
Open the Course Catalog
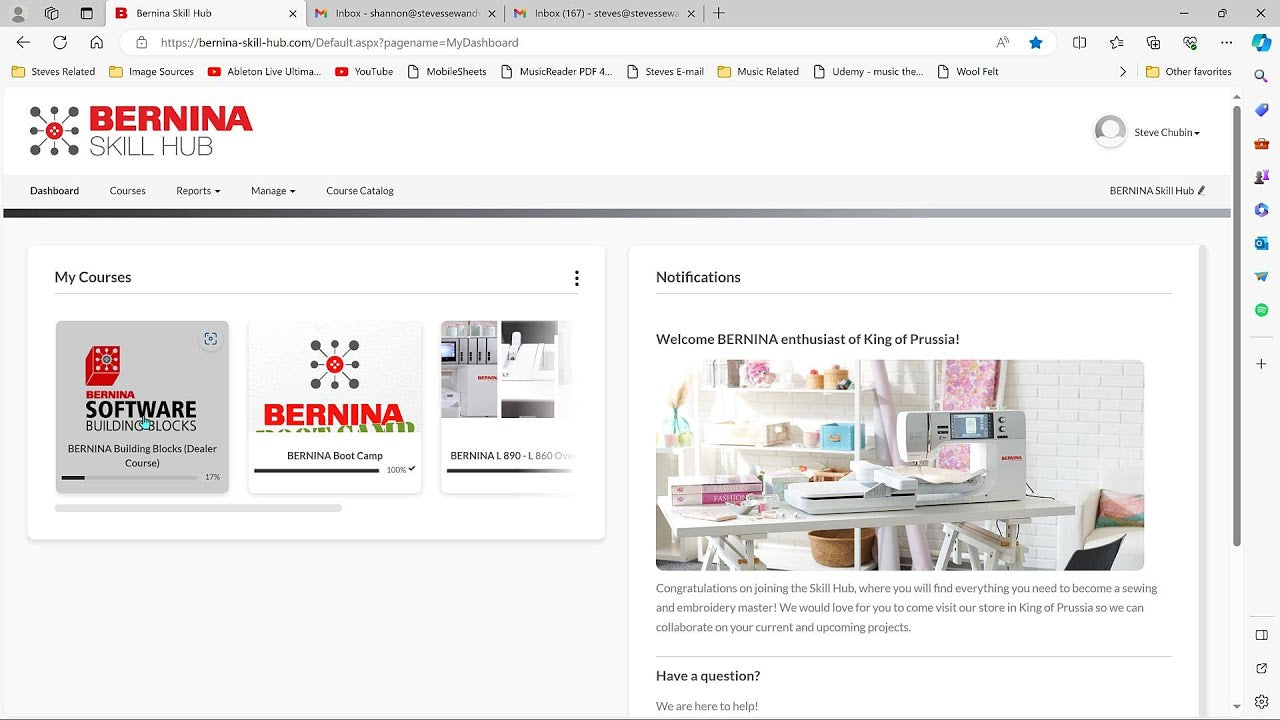pos(359,190)
